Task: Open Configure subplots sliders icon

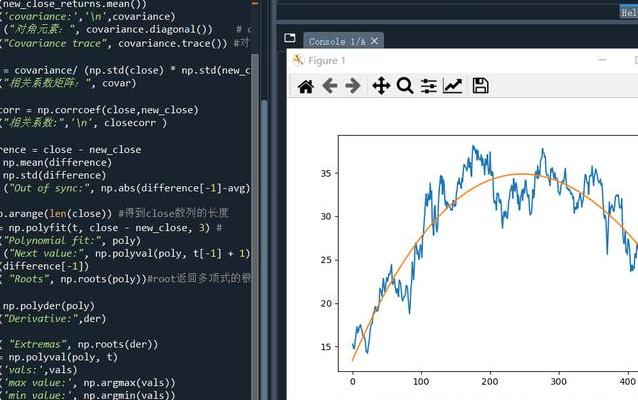Action: click(428, 86)
